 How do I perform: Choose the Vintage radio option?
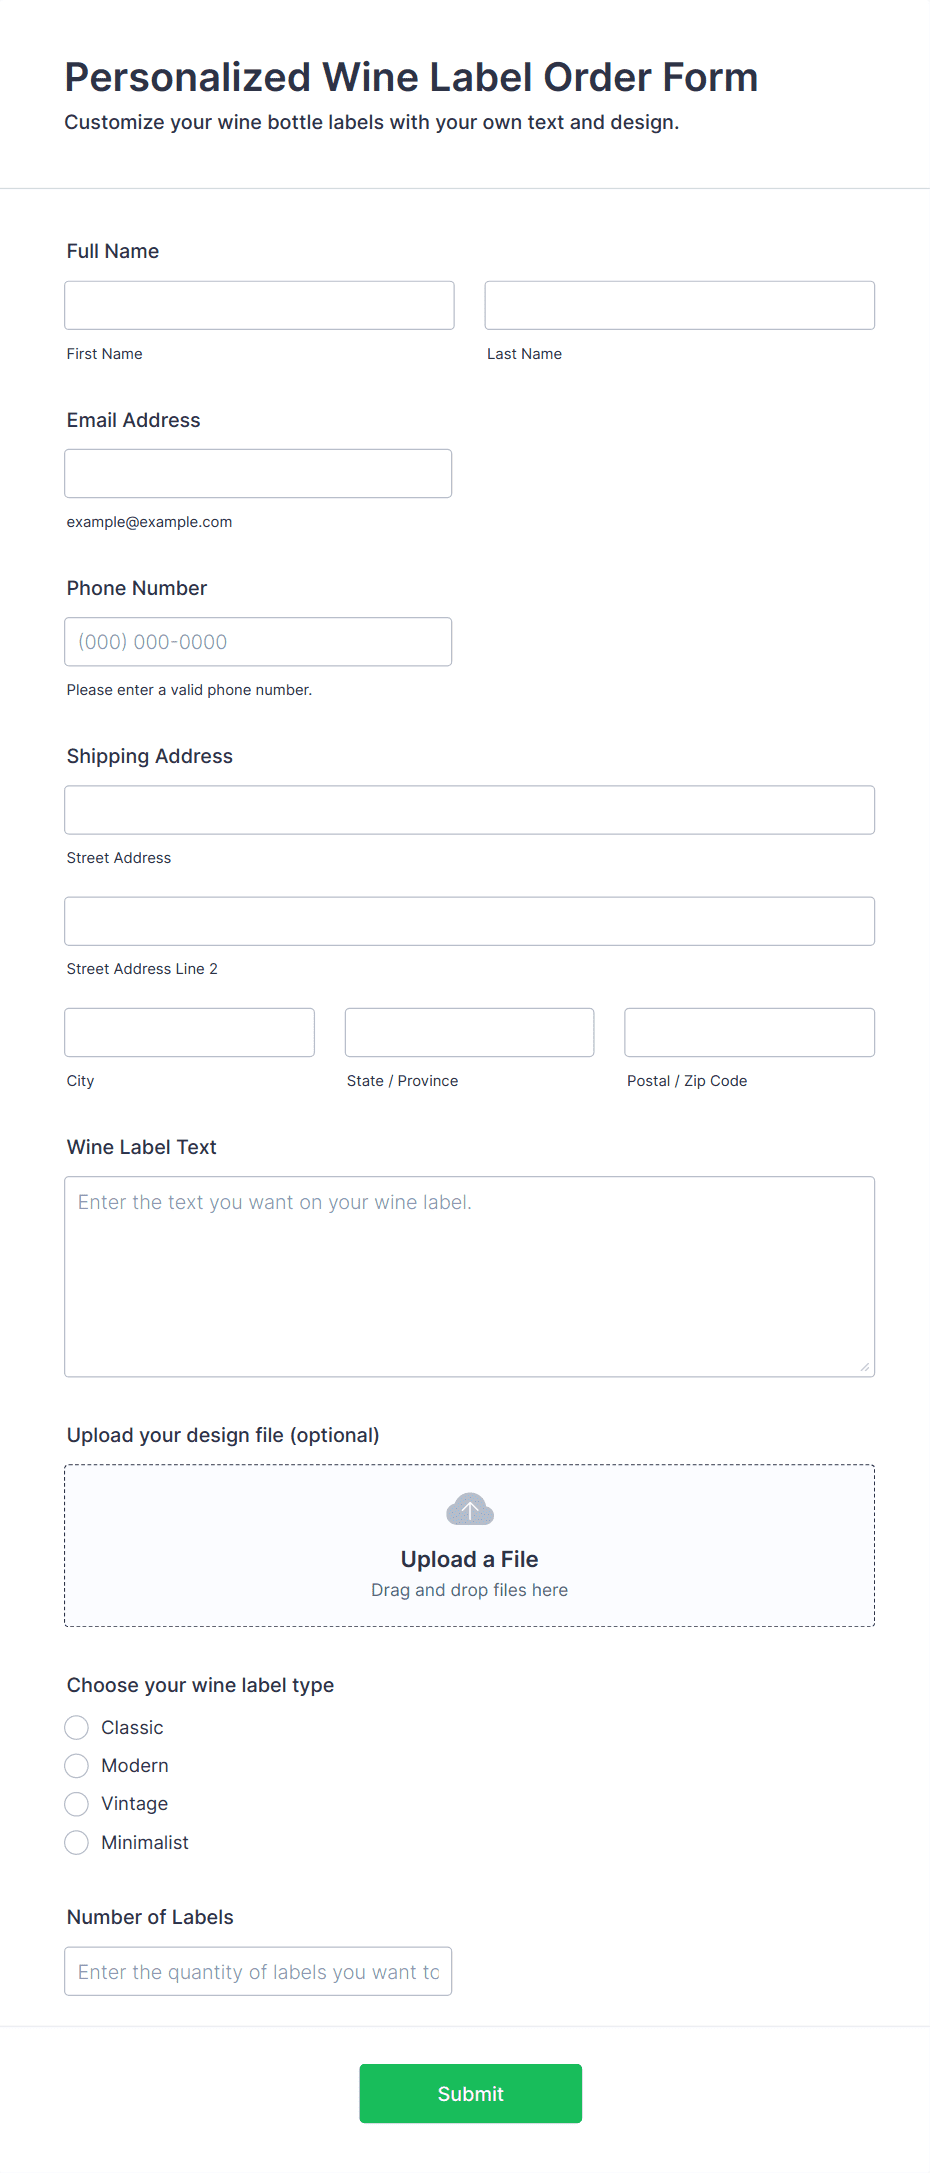(x=77, y=1804)
